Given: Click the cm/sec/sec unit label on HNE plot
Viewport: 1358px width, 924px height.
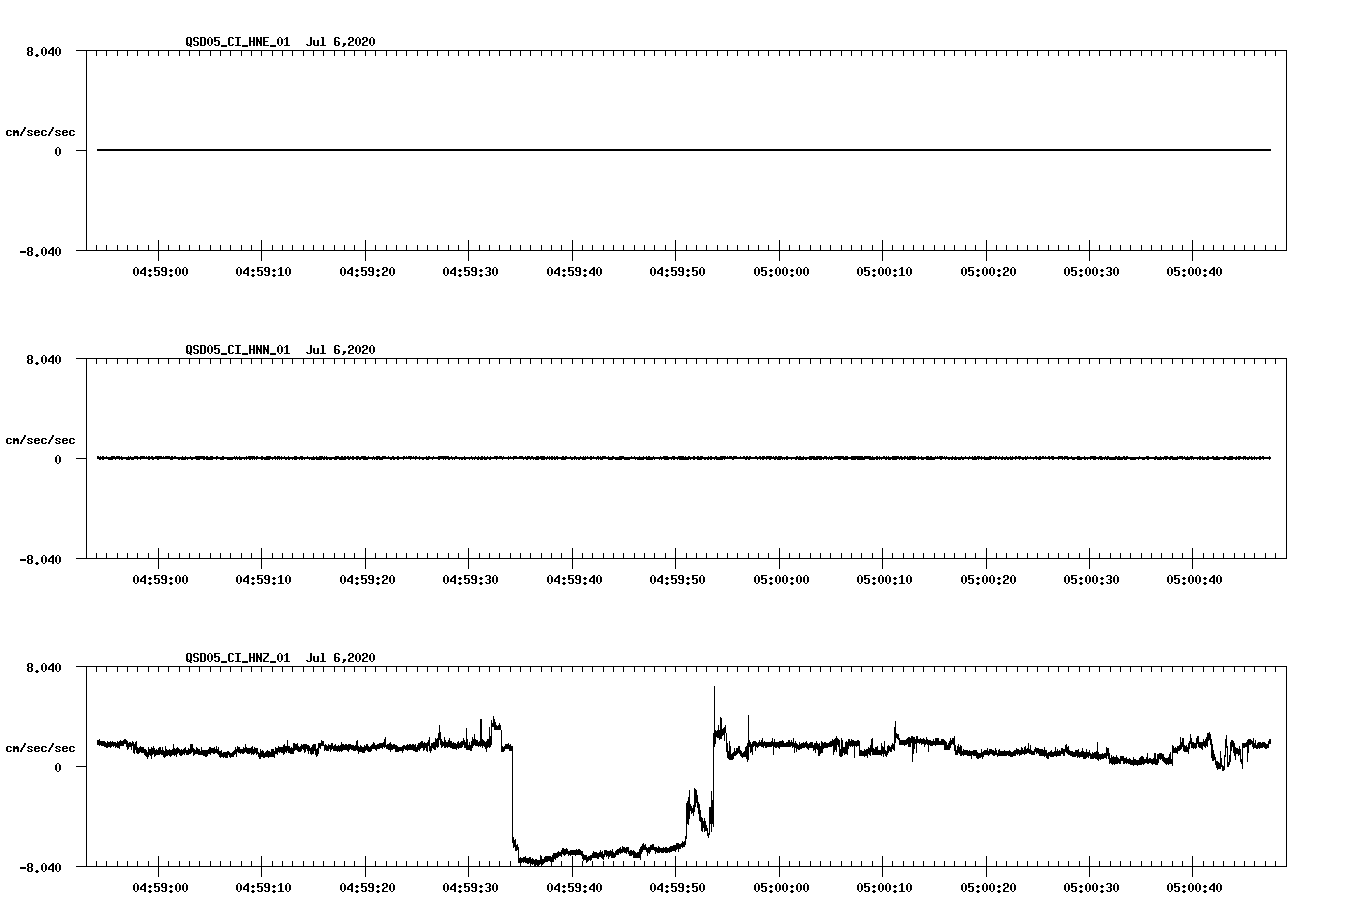Looking at the screenshot, I should pyautogui.click(x=41, y=132).
